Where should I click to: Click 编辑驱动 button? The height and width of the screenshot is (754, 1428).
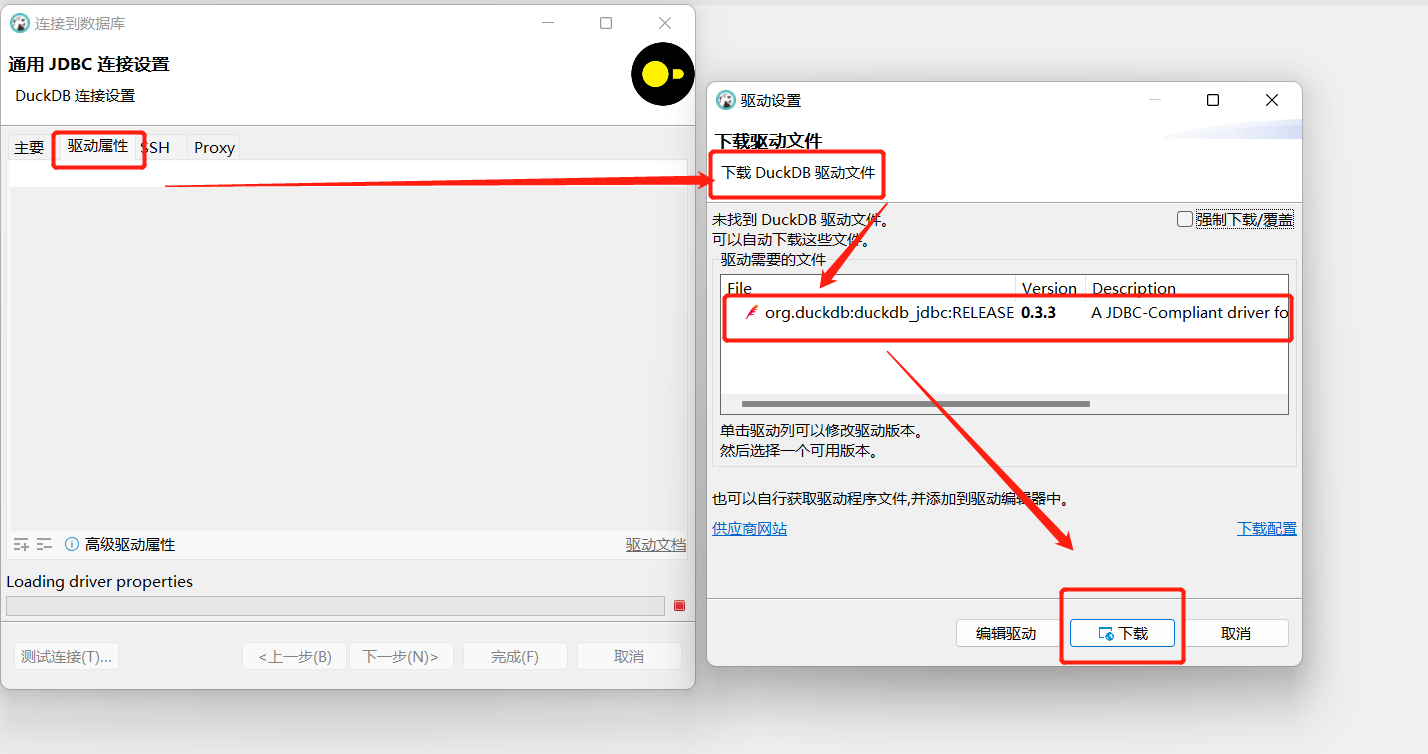pos(1008,633)
